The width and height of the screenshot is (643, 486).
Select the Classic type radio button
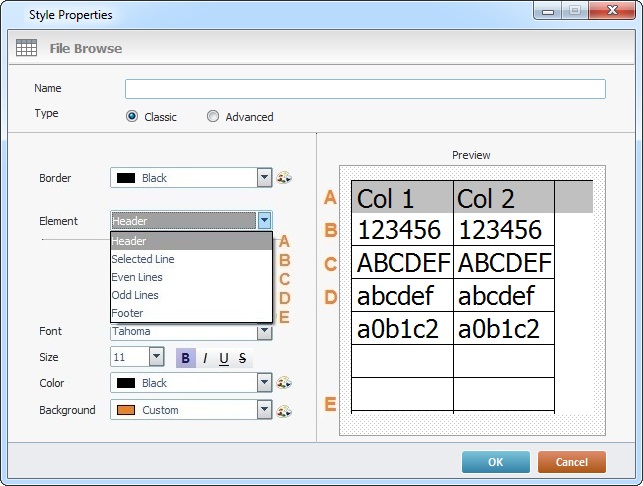coord(132,117)
